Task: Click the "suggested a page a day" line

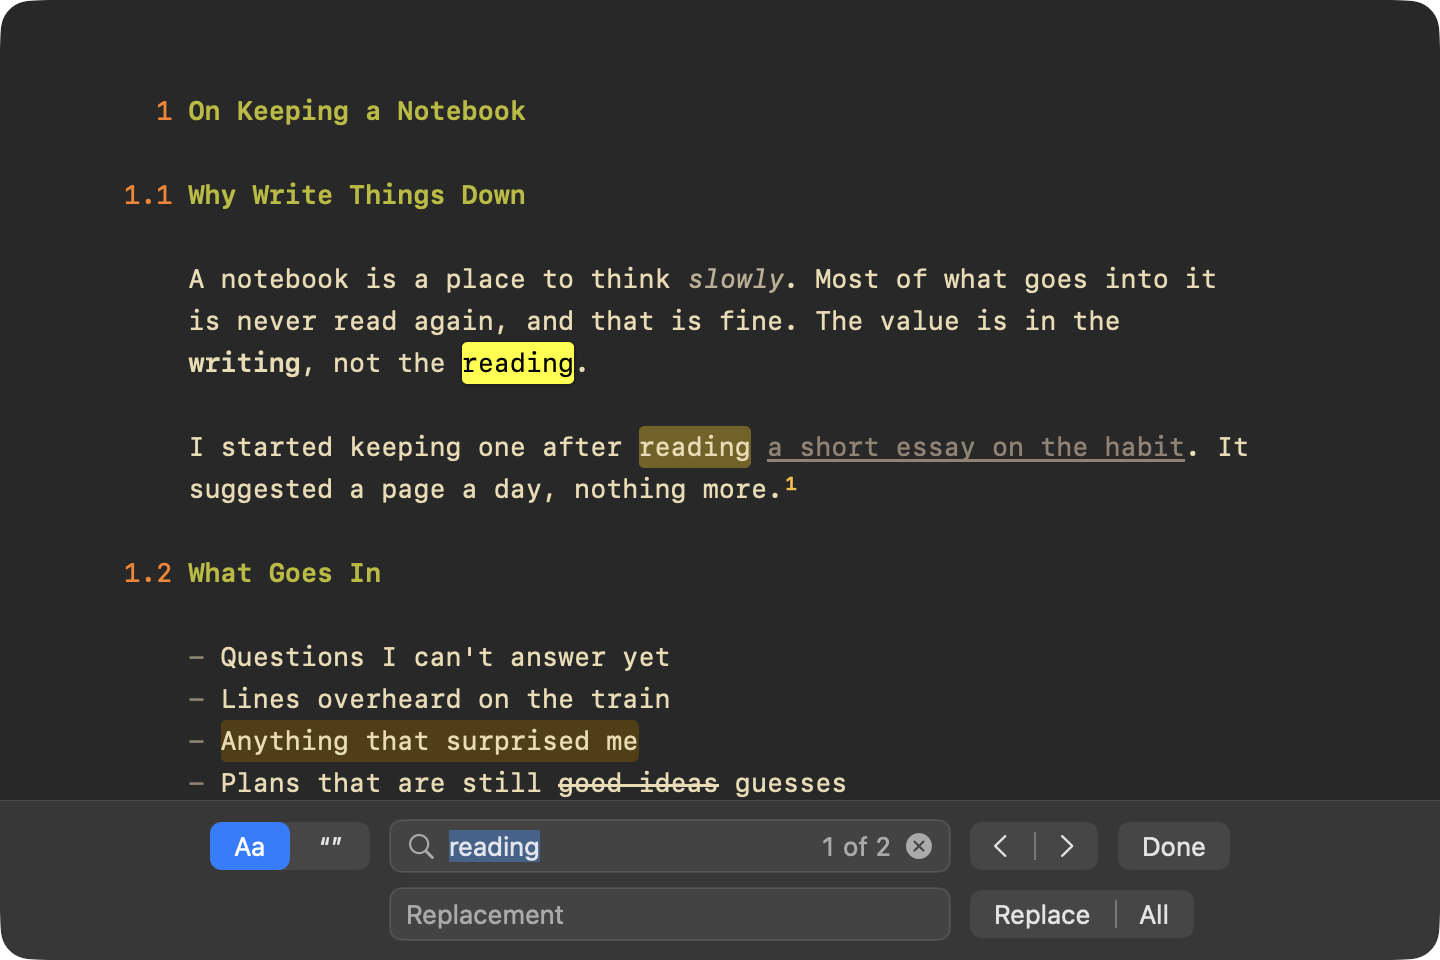Action: 485,489
